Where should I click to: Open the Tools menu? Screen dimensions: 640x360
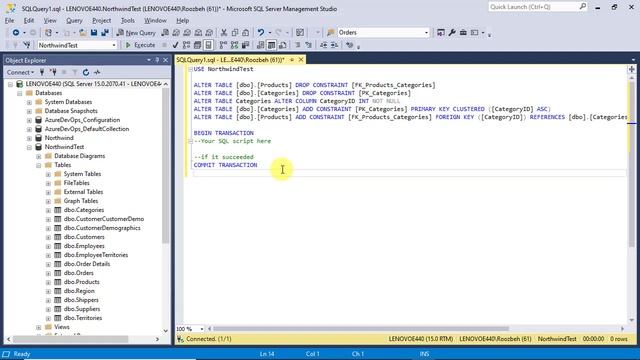tap(127, 20)
